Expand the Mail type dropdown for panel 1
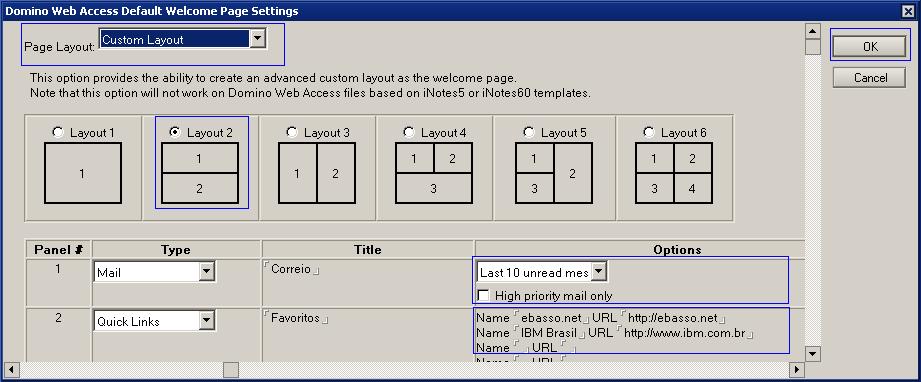This screenshot has width=921, height=382. (206, 272)
